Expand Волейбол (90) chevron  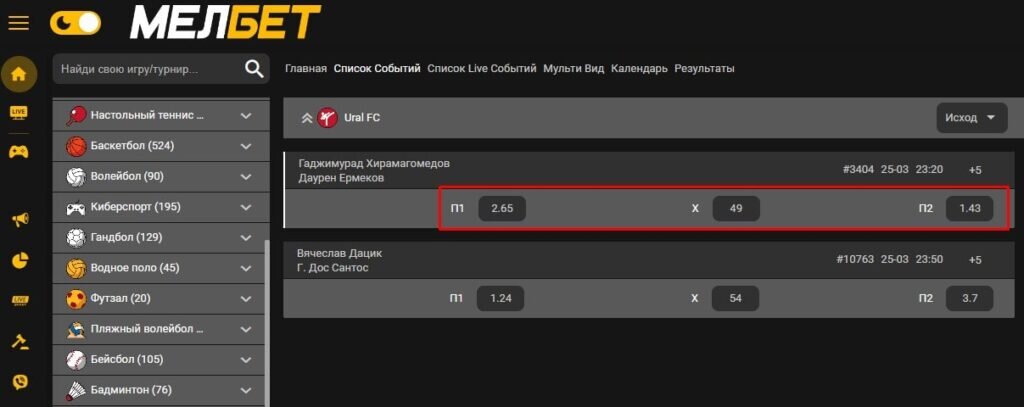[246, 176]
